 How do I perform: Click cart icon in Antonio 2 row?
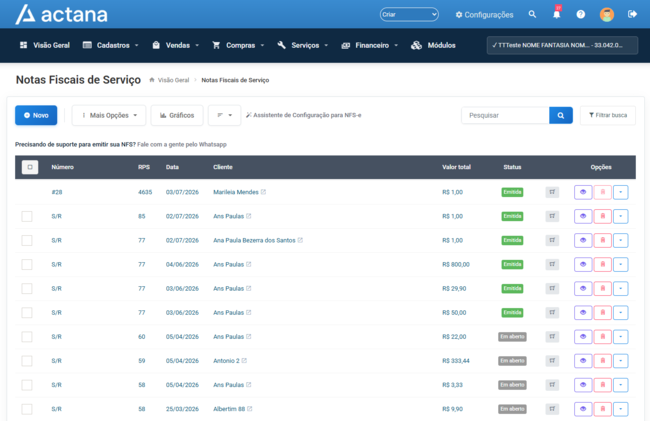552,361
